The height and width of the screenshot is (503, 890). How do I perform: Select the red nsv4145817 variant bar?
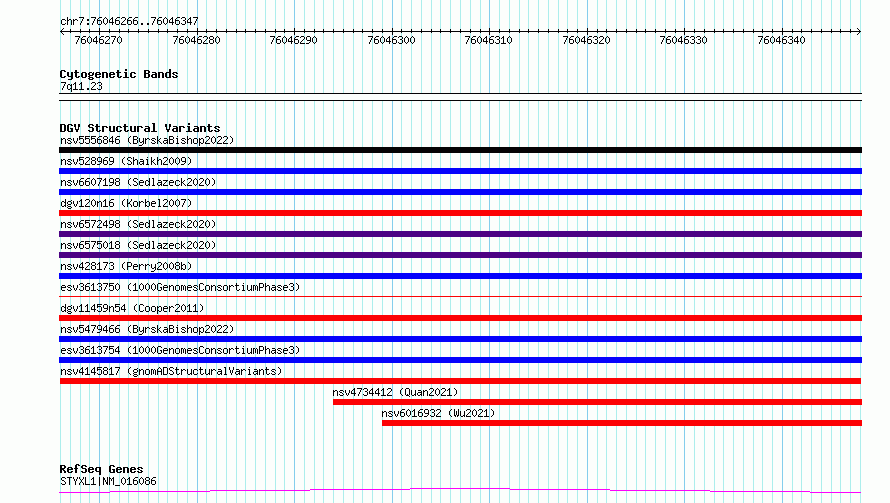point(460,382)
